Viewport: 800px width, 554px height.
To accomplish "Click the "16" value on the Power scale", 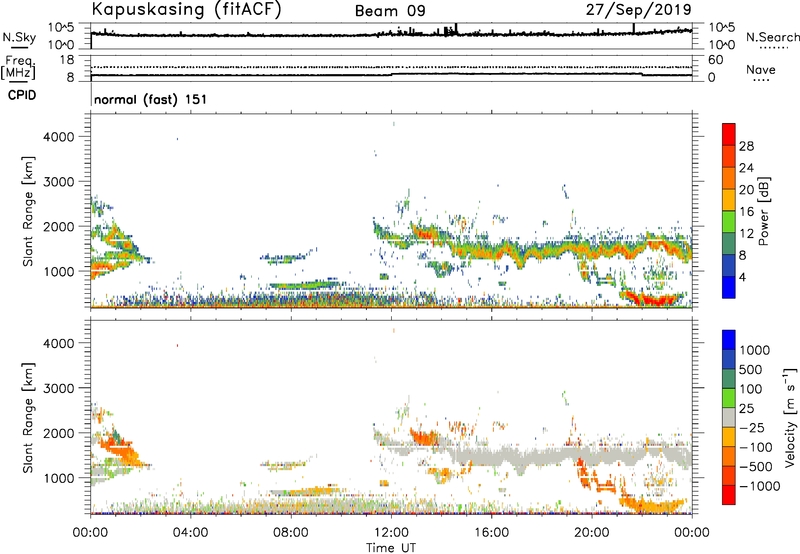I will click(746, 211).
